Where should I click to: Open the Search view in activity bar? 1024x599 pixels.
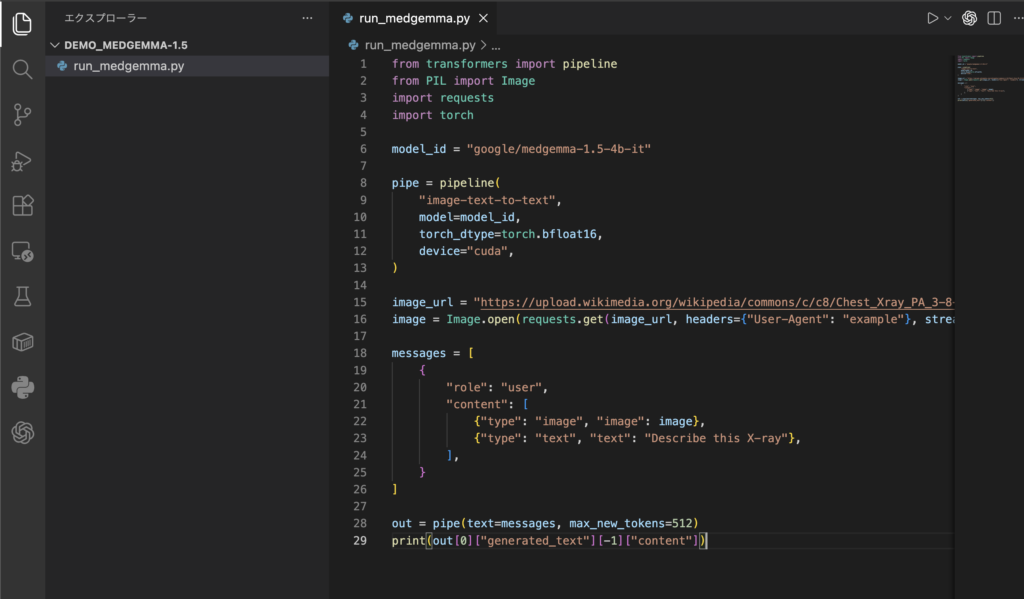pos(22,69)
